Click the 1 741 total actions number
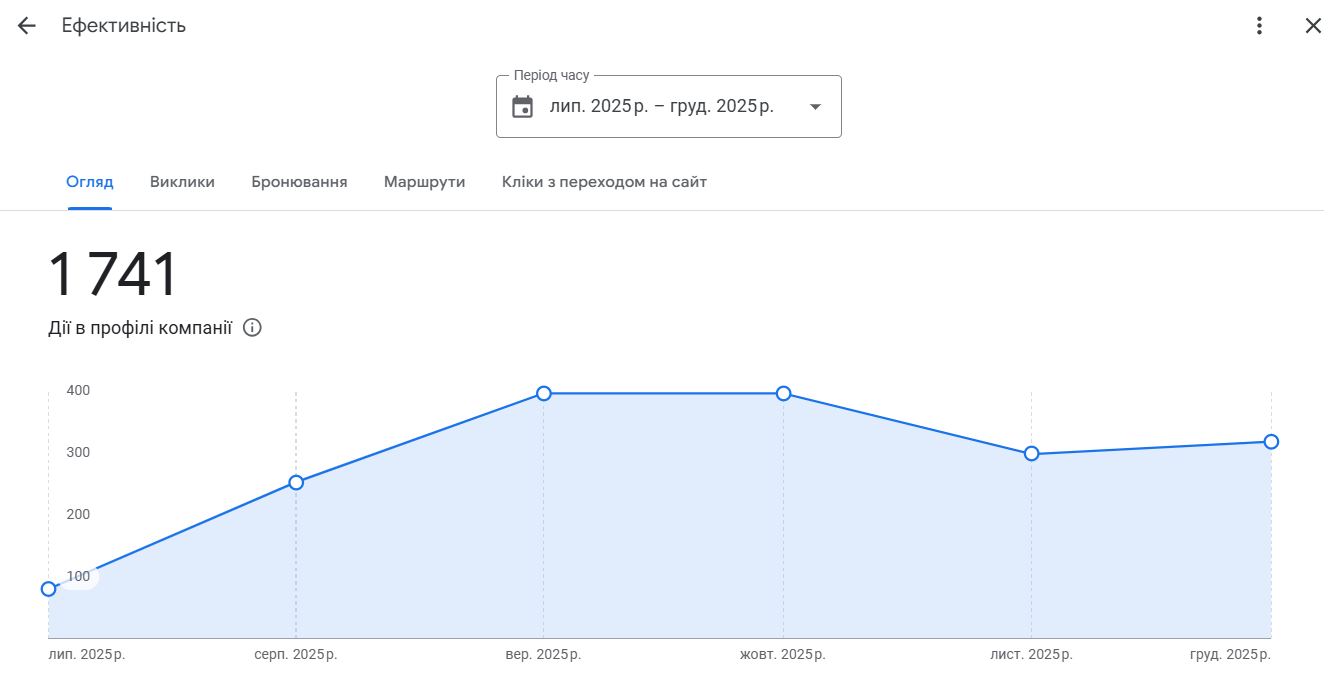 point(112,275)
